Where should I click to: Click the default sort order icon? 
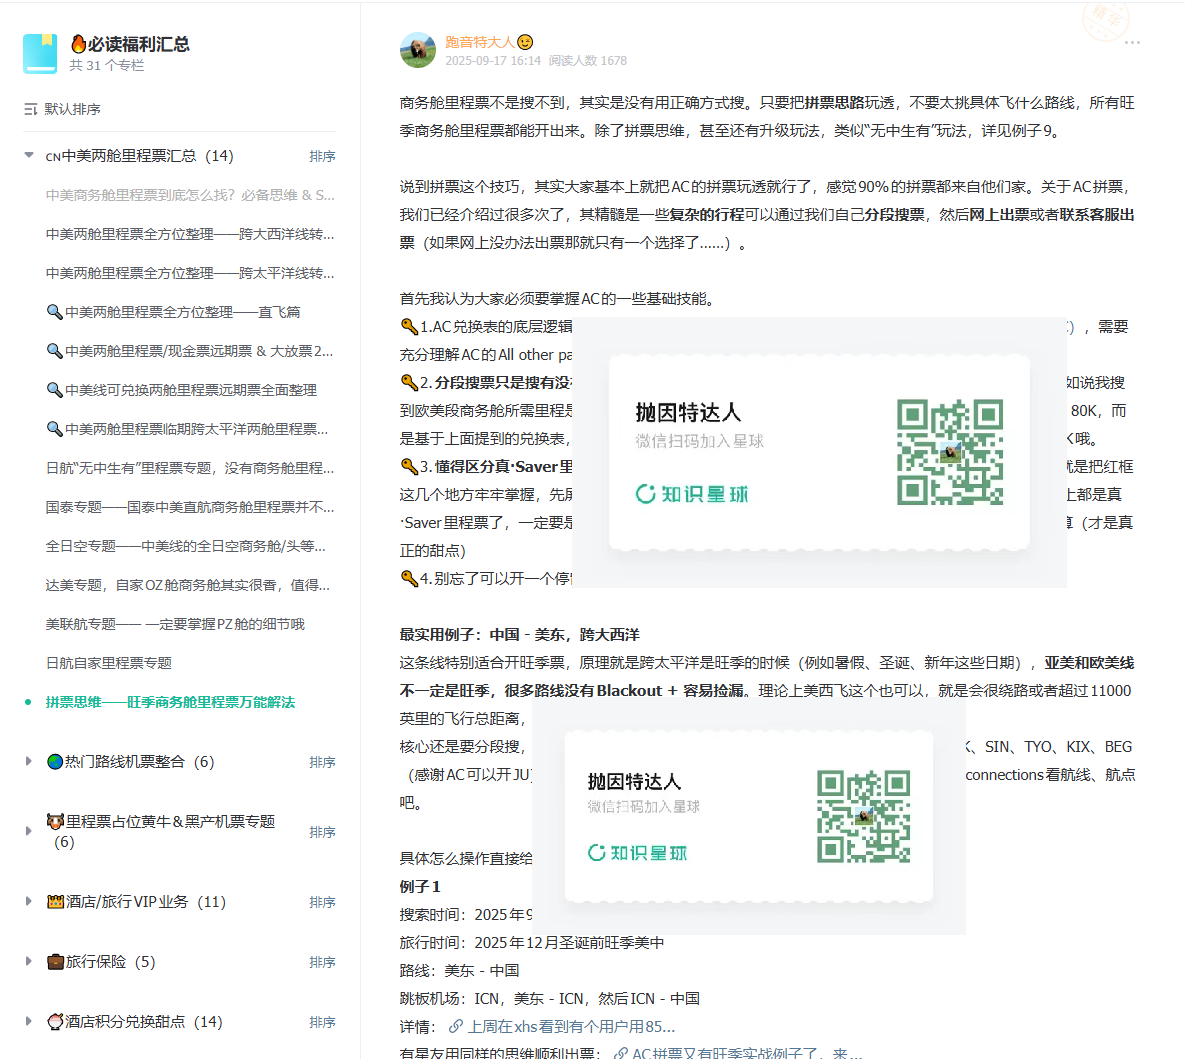pyautogui.click(x=31, y=109)
